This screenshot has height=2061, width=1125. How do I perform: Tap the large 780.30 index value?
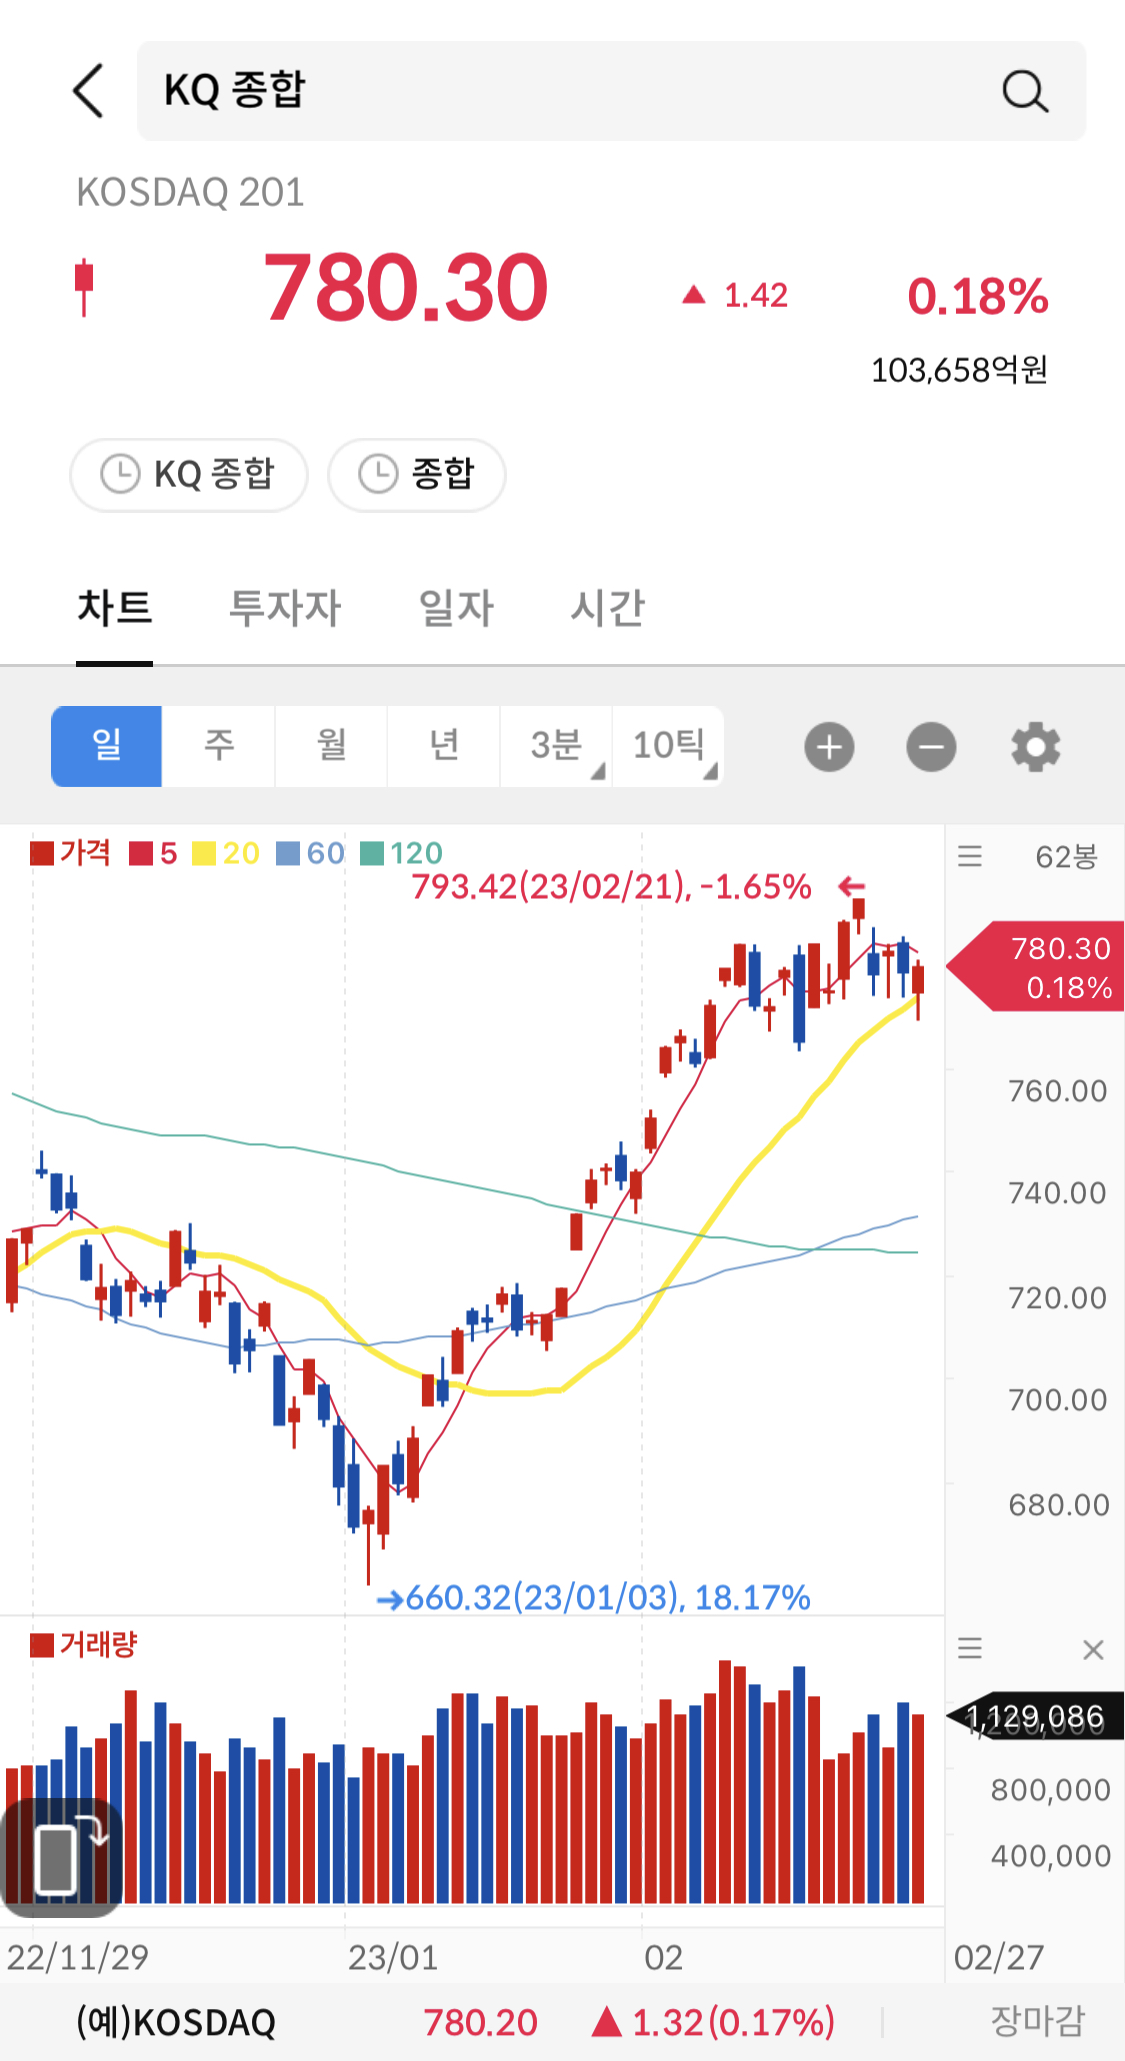pos(406,288)
